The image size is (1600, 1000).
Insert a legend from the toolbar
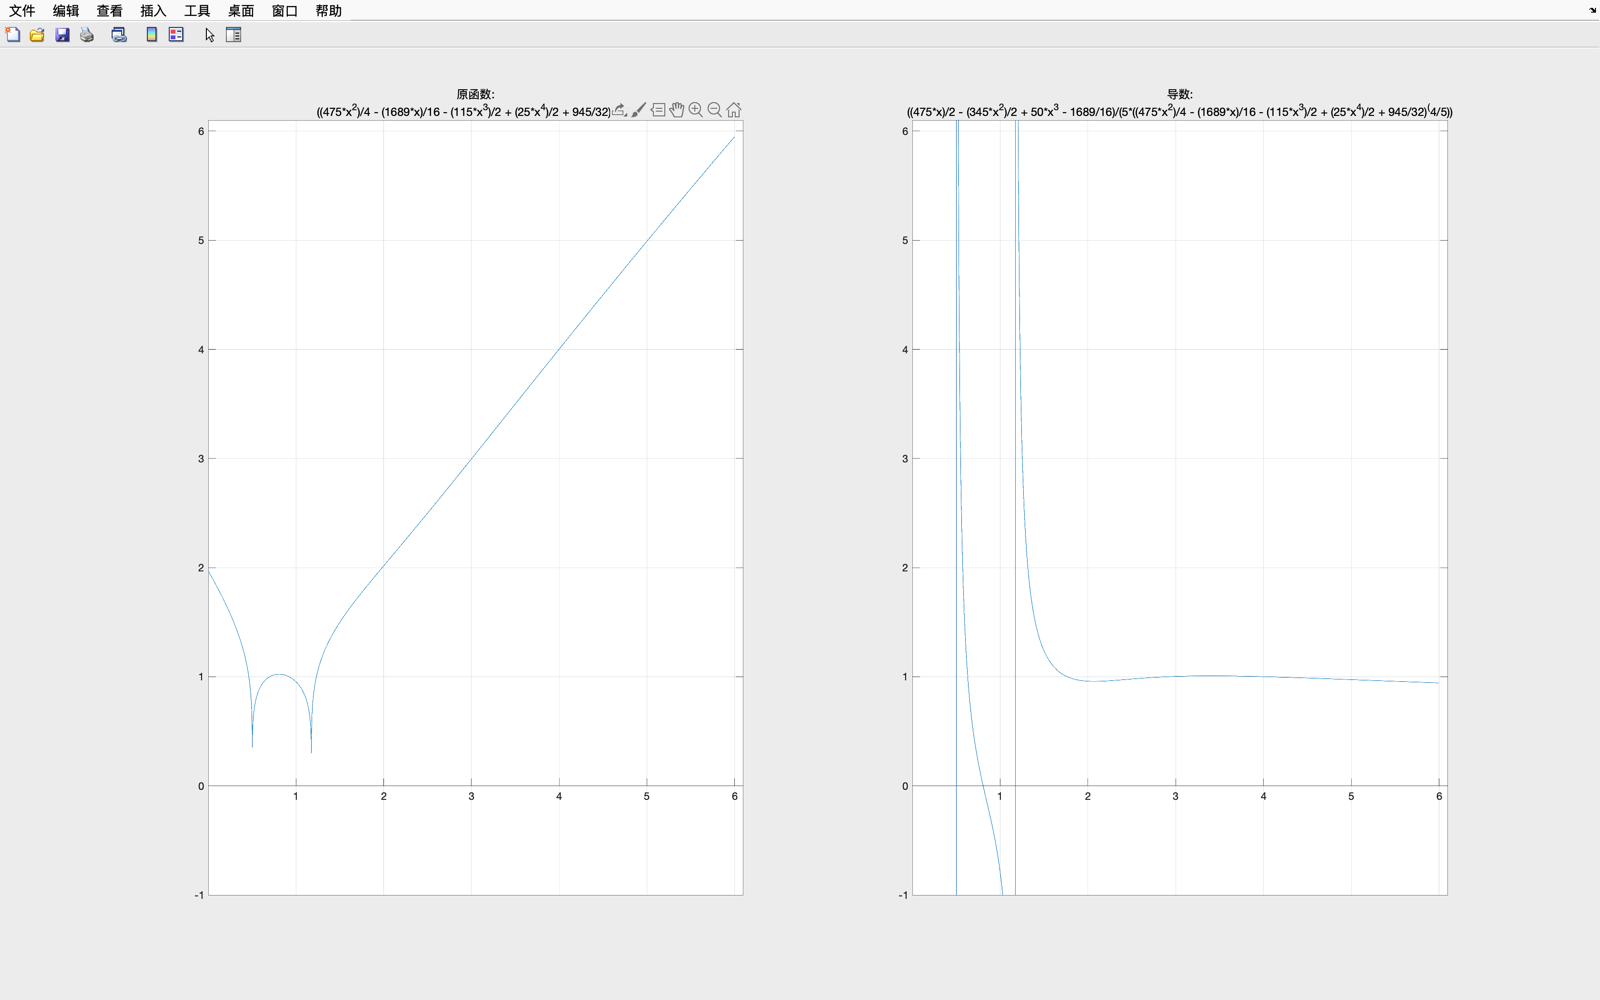point(176,35)
